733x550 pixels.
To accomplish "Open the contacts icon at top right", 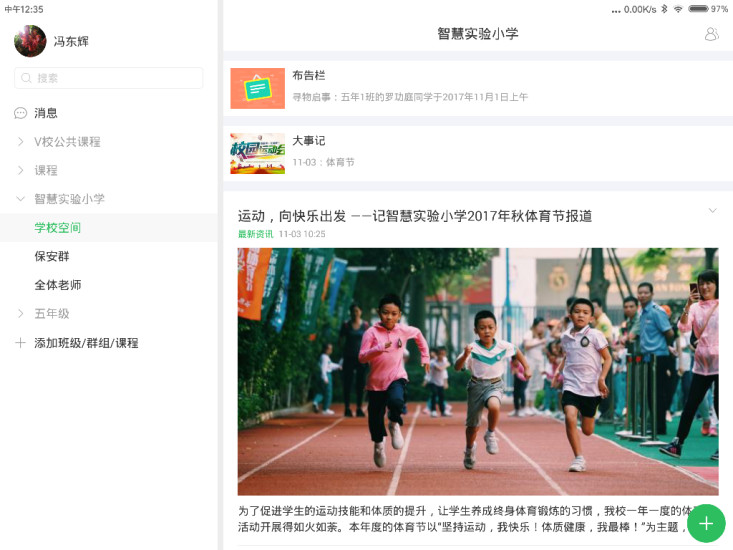I will [x=711, y=34].
